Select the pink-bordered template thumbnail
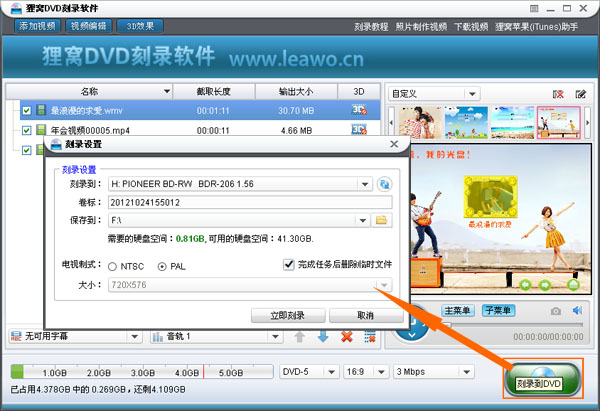The width and height of the screenshot is (600, 411). tap(559, 122)
